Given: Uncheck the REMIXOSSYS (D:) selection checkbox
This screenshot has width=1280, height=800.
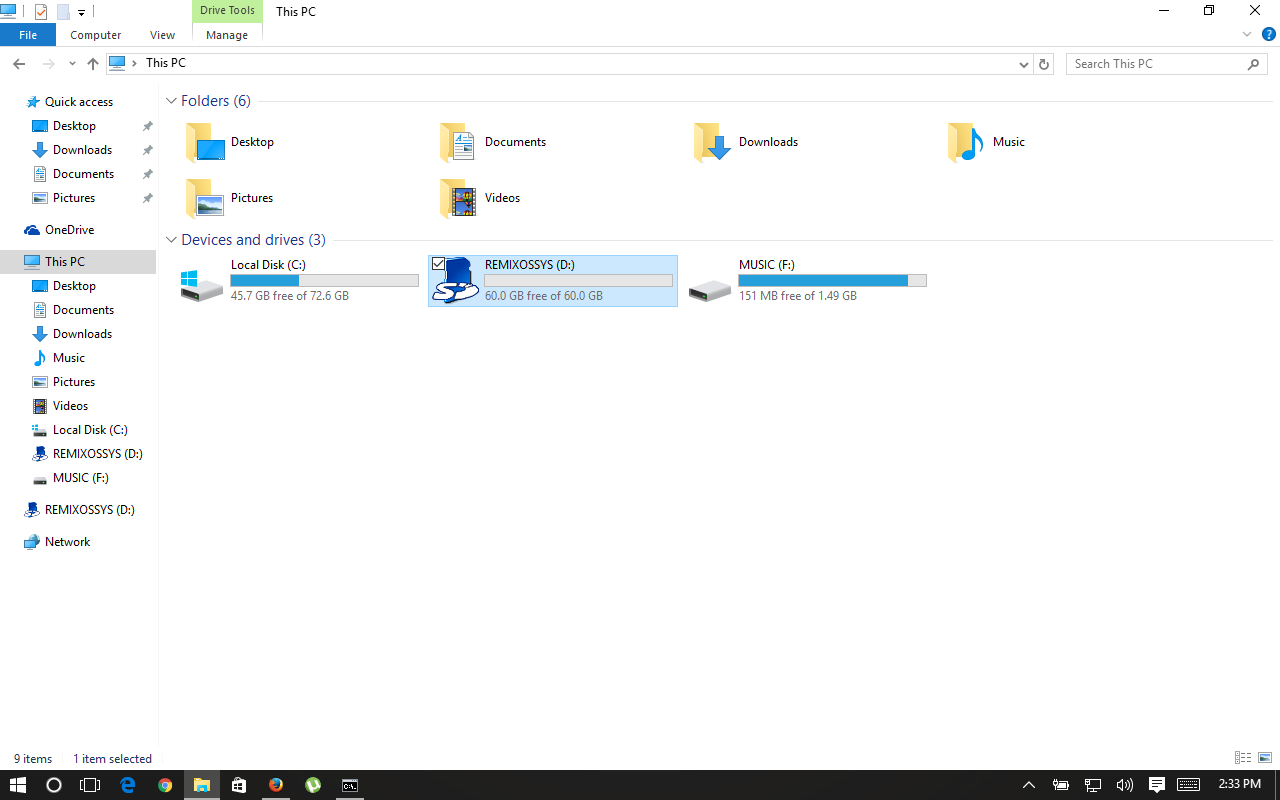Looking at the screenshot, I should pos(439,263).
